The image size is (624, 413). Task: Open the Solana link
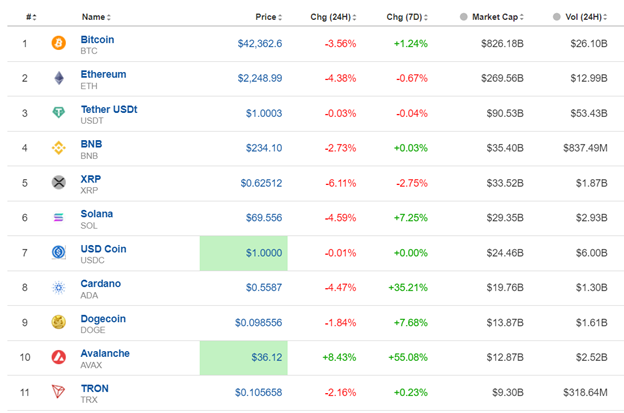[x=96, y=214]
